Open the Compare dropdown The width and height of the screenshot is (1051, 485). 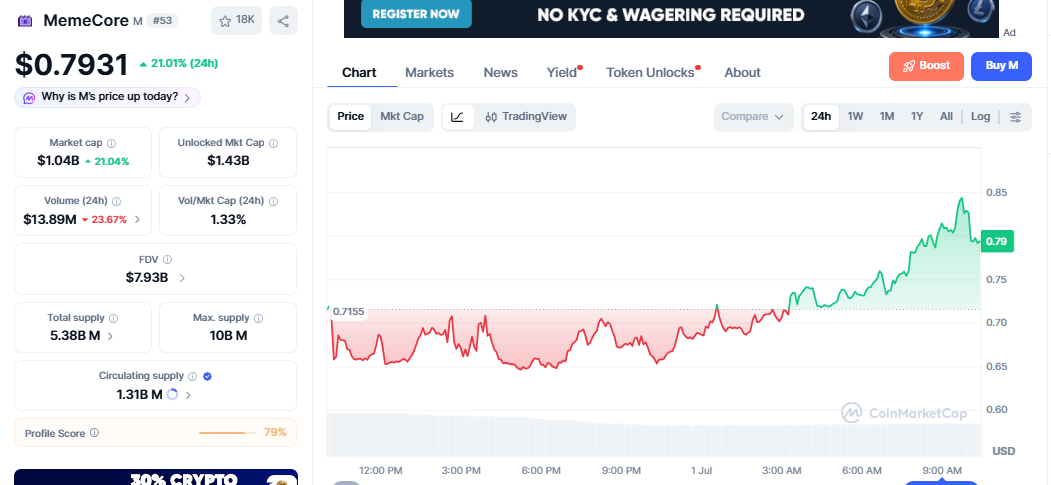click(x=753, y=117)
